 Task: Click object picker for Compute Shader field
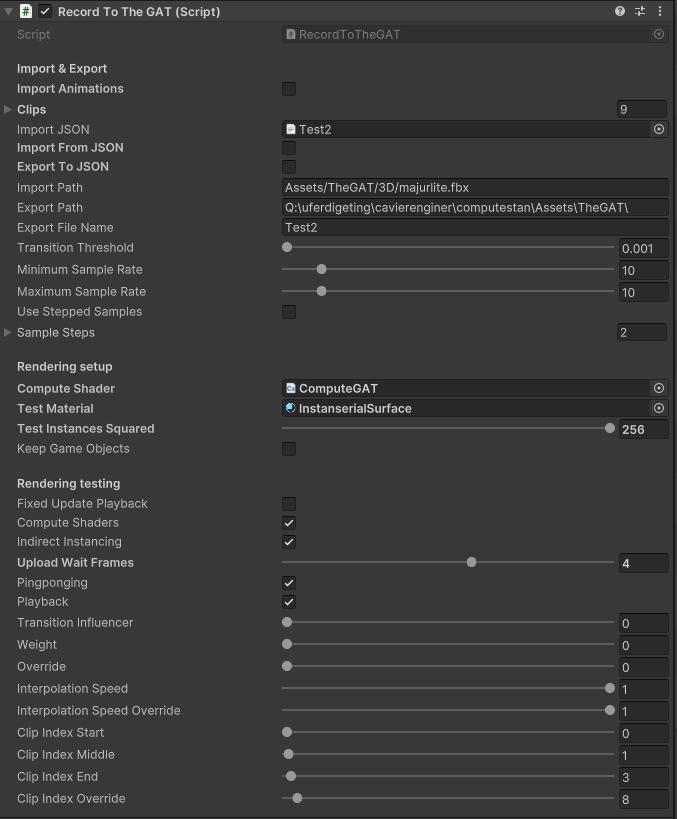pyautogui.click(x=659, y=388)
